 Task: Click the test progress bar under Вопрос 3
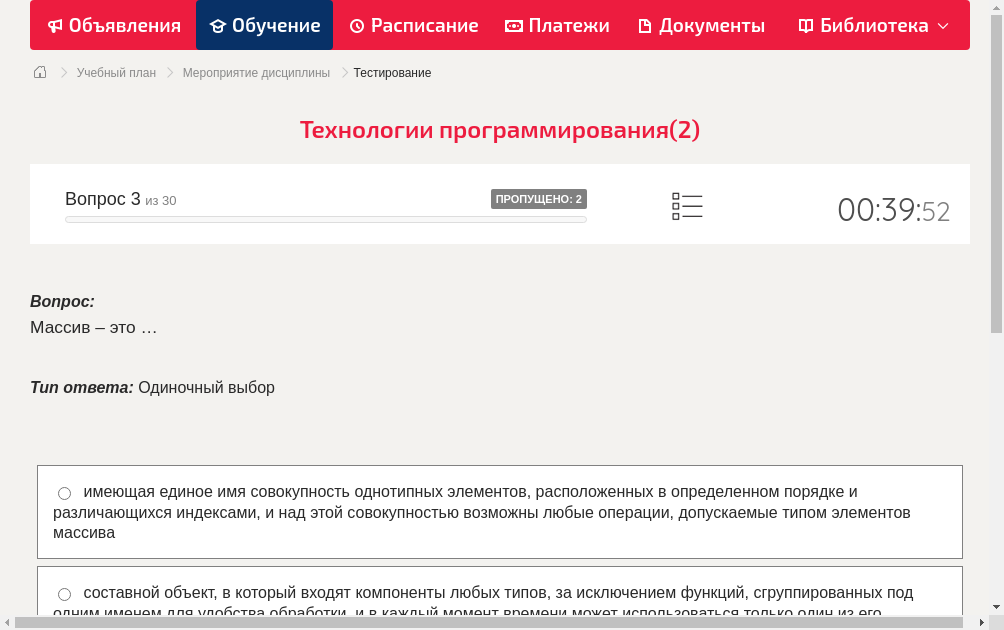pyautogui.click(x=326, y=219)
